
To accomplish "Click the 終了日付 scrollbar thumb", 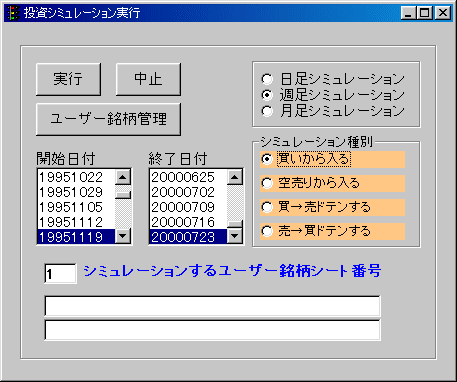I will coord(235,224).
